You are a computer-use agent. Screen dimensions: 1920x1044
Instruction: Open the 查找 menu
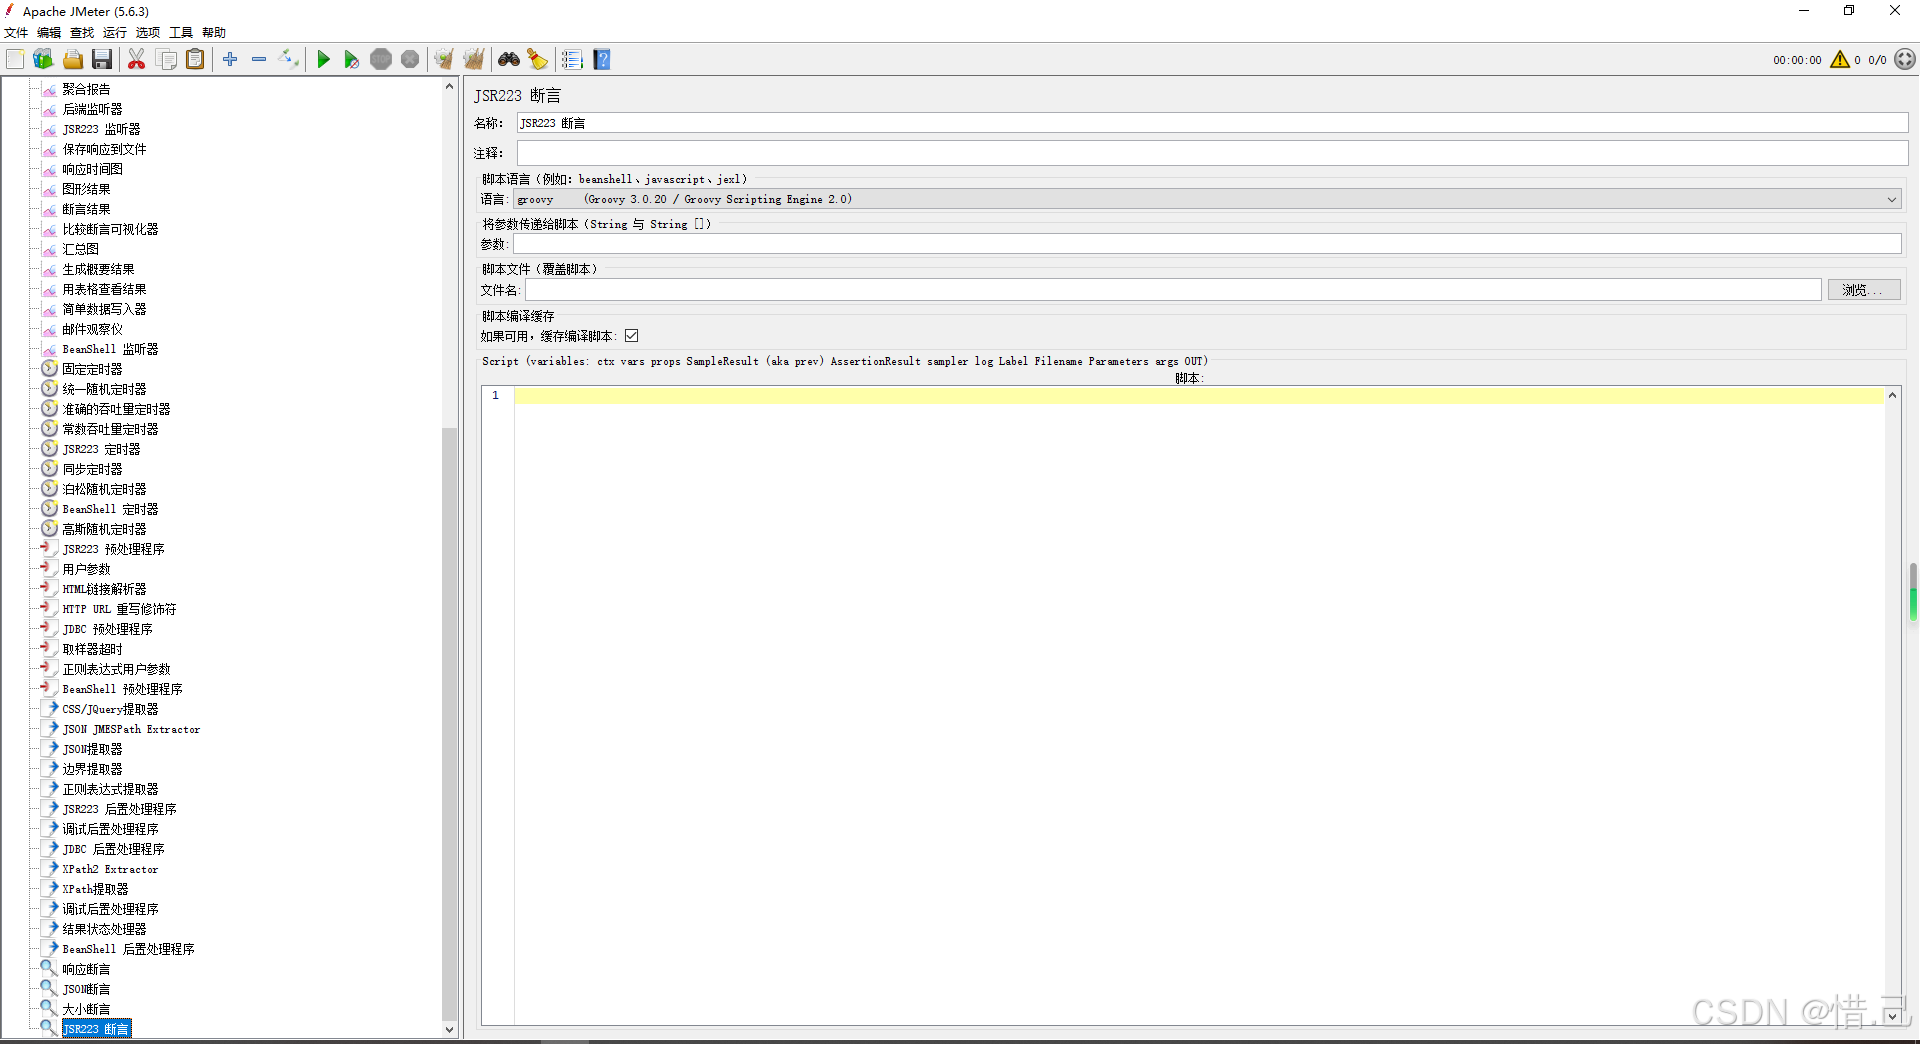(82, 33)
